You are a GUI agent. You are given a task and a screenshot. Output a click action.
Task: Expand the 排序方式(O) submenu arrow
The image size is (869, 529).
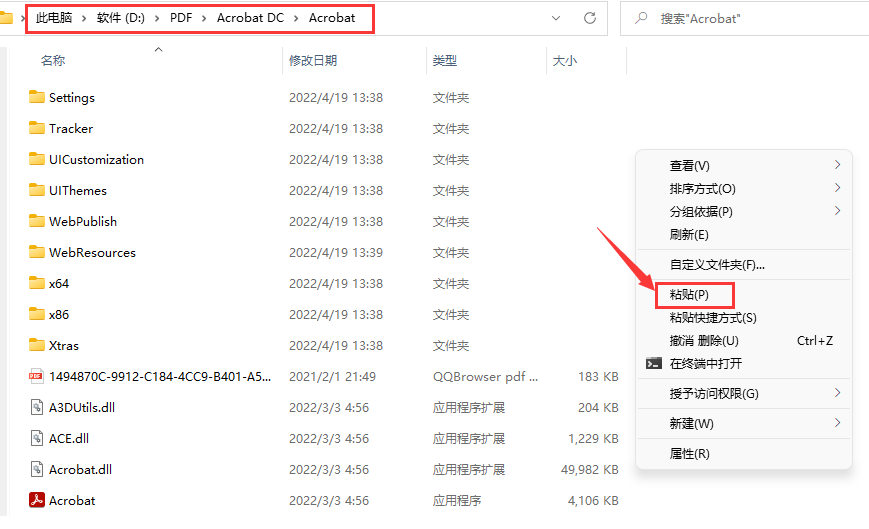tap(837, 188)
